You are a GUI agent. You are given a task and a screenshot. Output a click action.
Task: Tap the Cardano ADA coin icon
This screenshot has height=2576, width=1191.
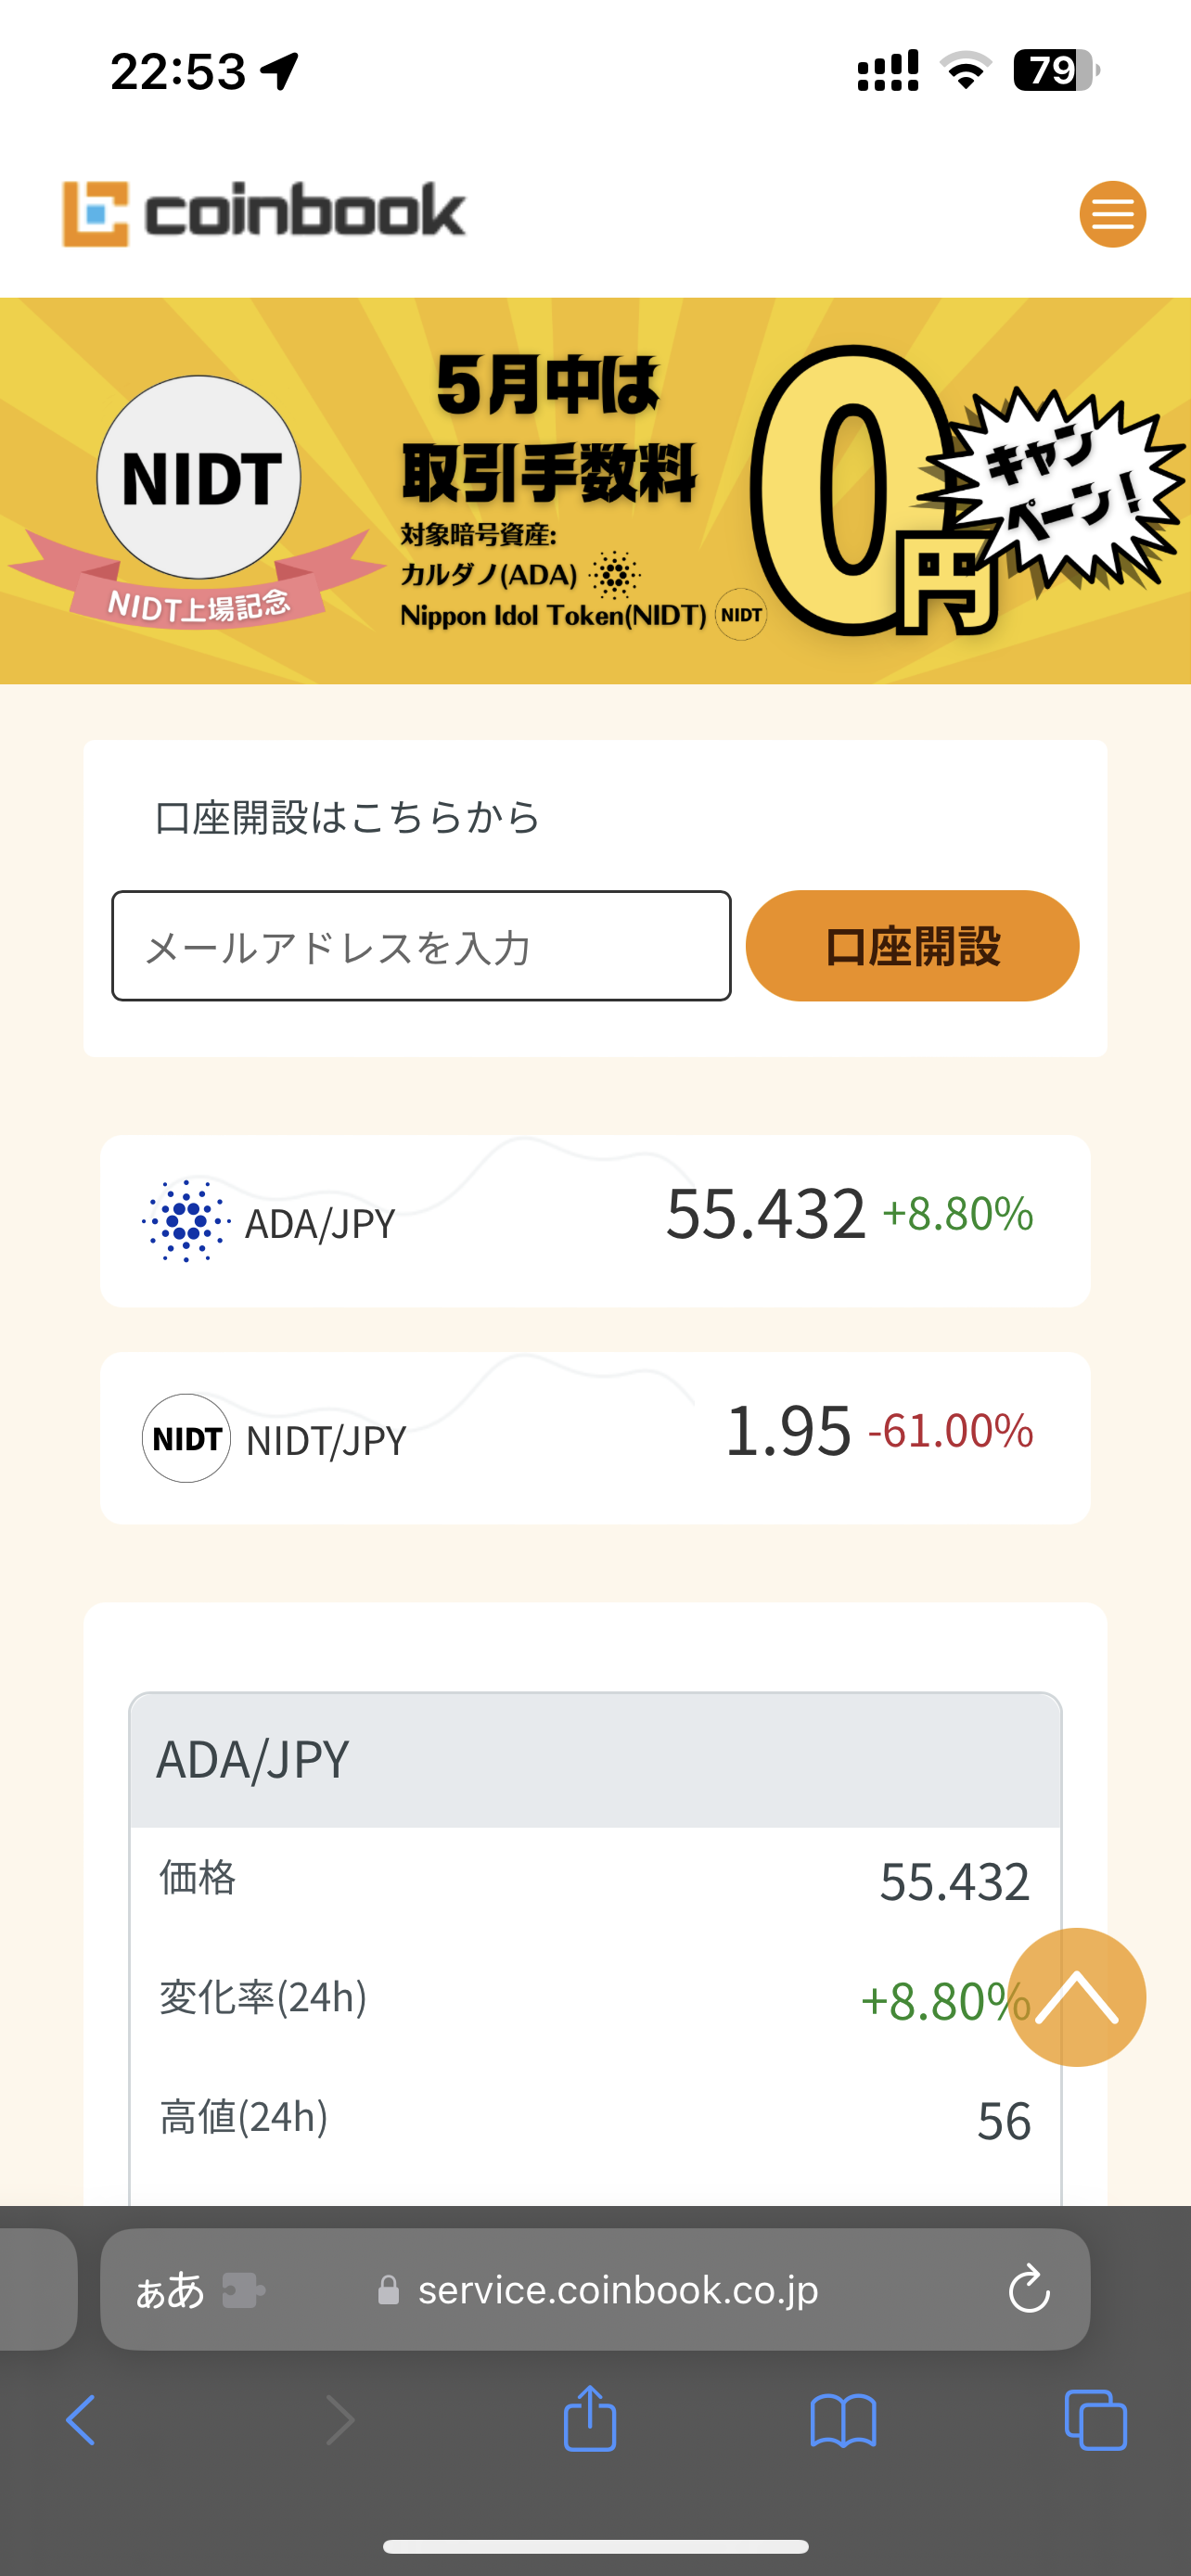(186, 1221)
